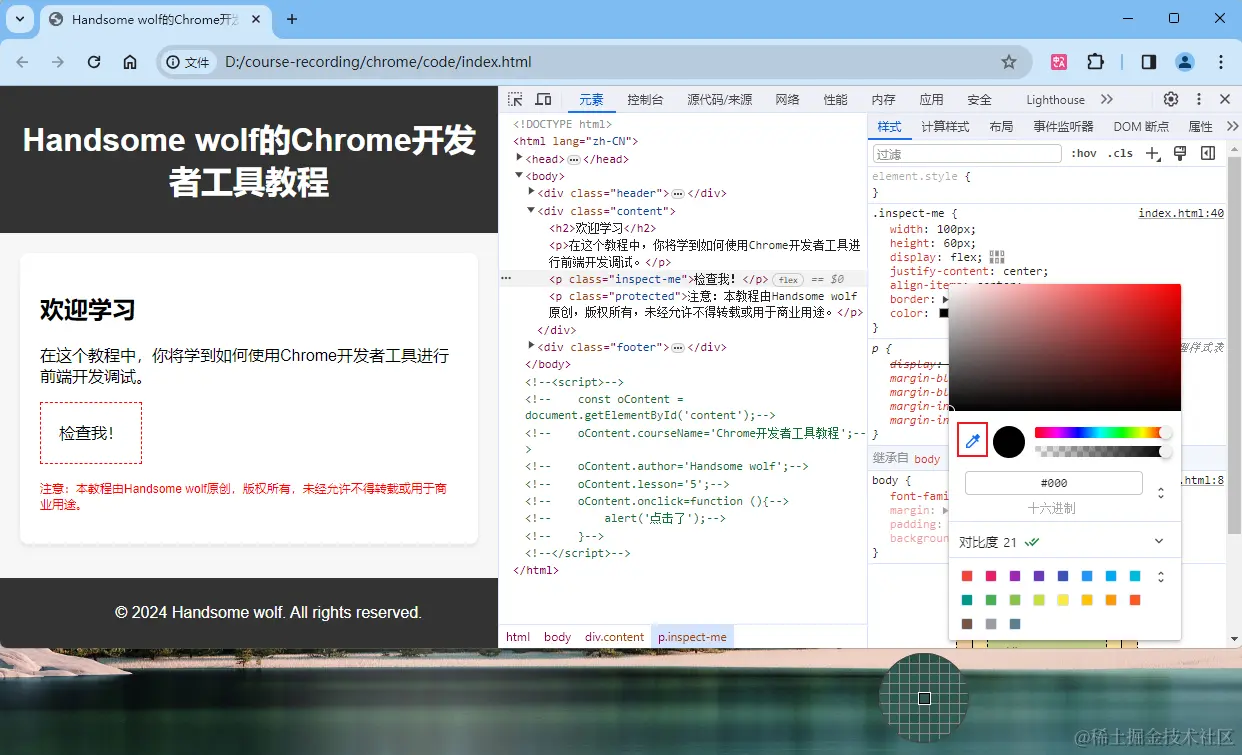
Task: Click the ellipsis in div class footer
Action: point(677,348)
